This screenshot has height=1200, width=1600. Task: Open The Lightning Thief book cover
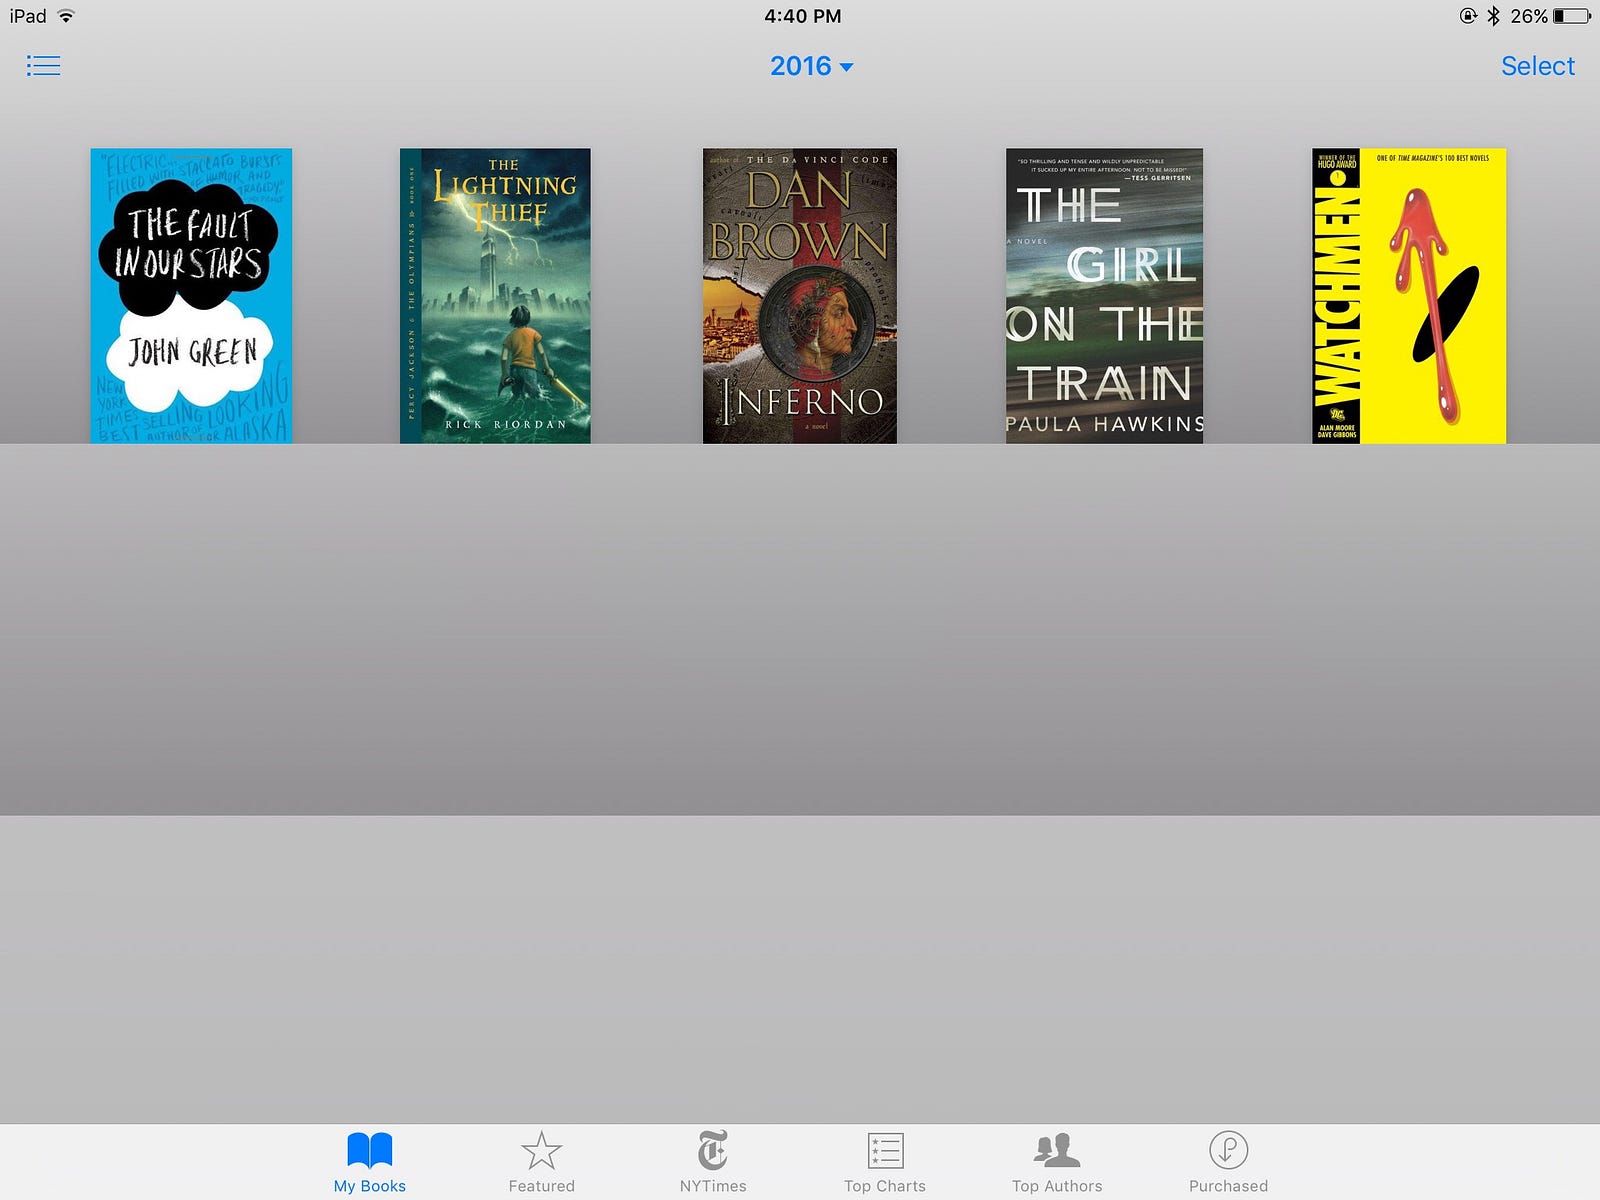click(x=495, y=296)
